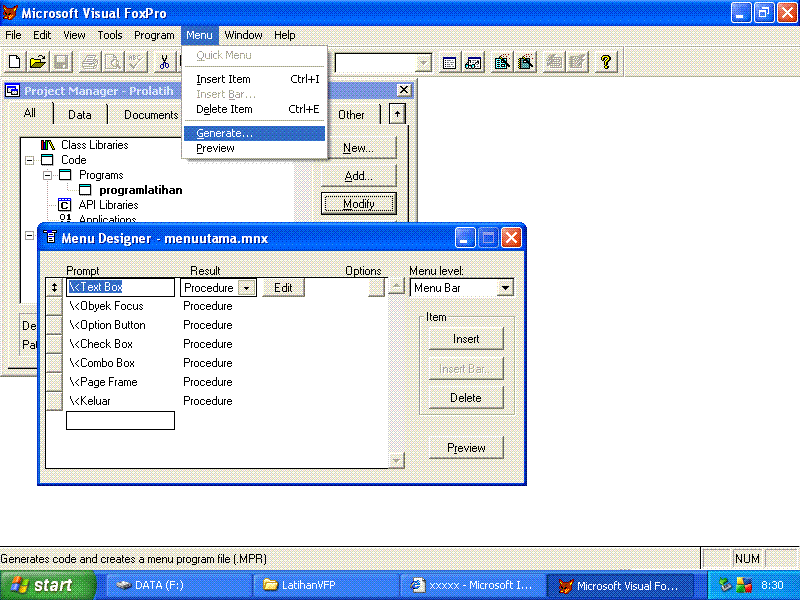Viewport: 800px width, 600px height.
Task: Select the \<Page Frame menu row
Action: tap(103, 382)
